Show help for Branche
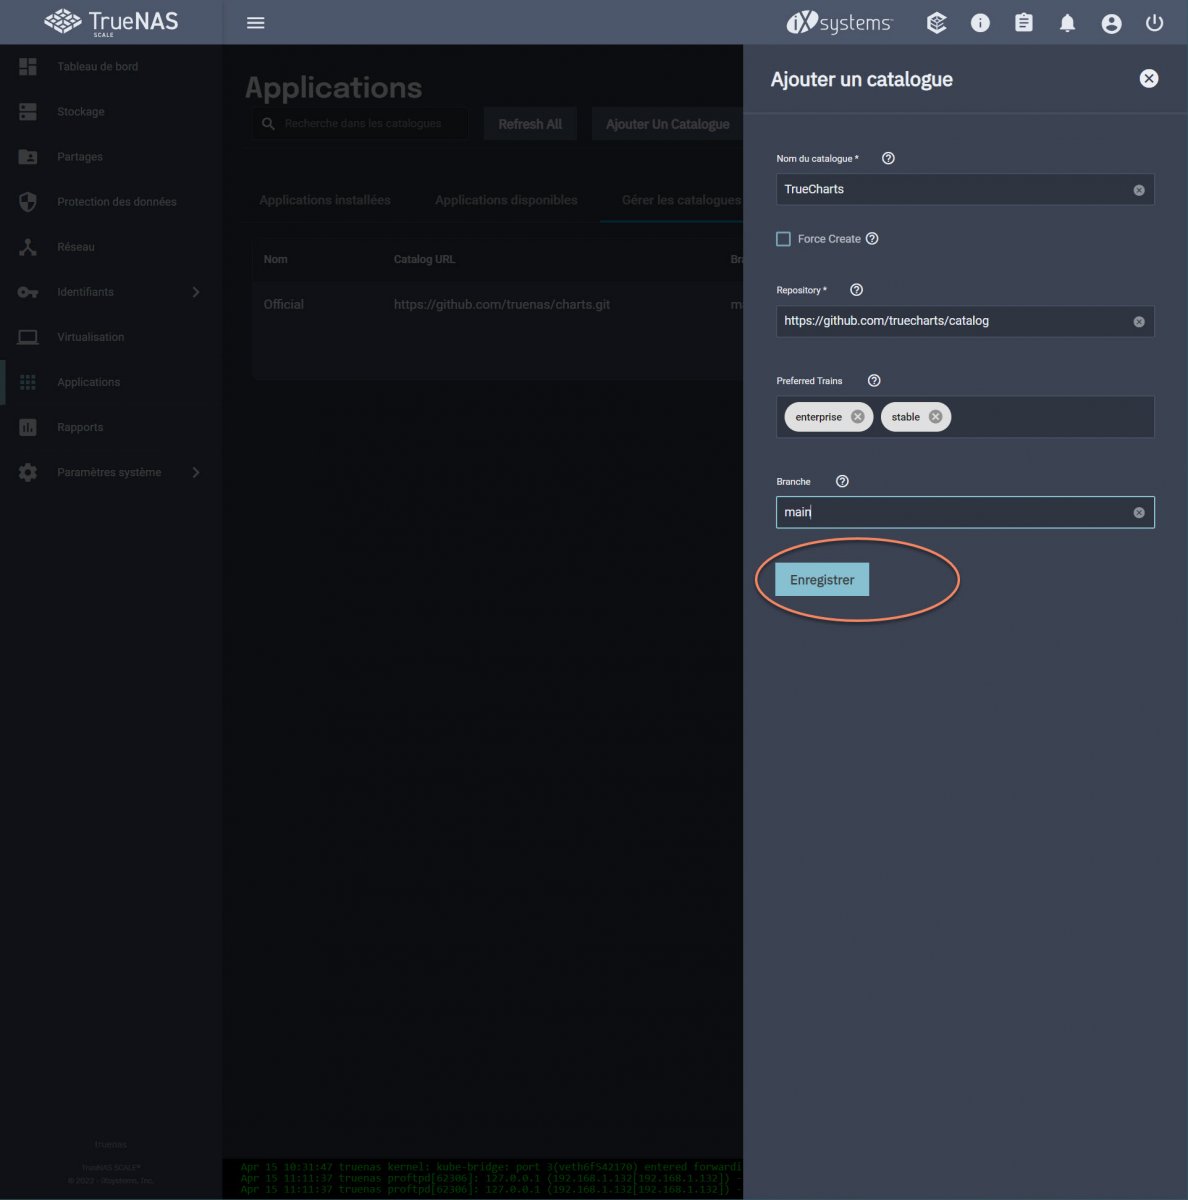Screen dimensions: 1188x1200 842,482
